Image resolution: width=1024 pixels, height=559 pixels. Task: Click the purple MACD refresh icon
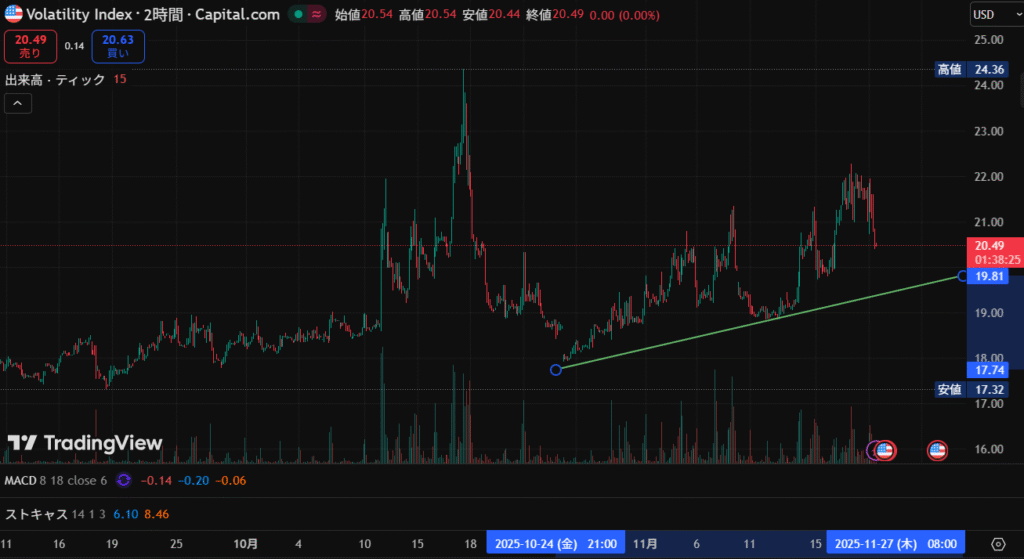(x=123, y=481)
